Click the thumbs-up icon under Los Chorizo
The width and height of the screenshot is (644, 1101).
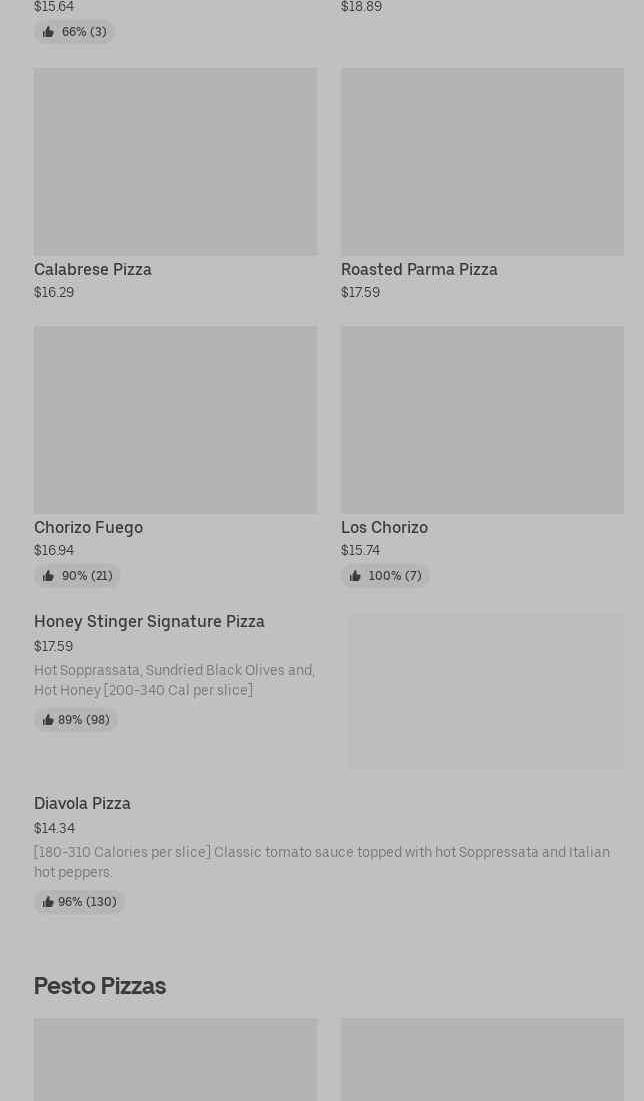355,576
